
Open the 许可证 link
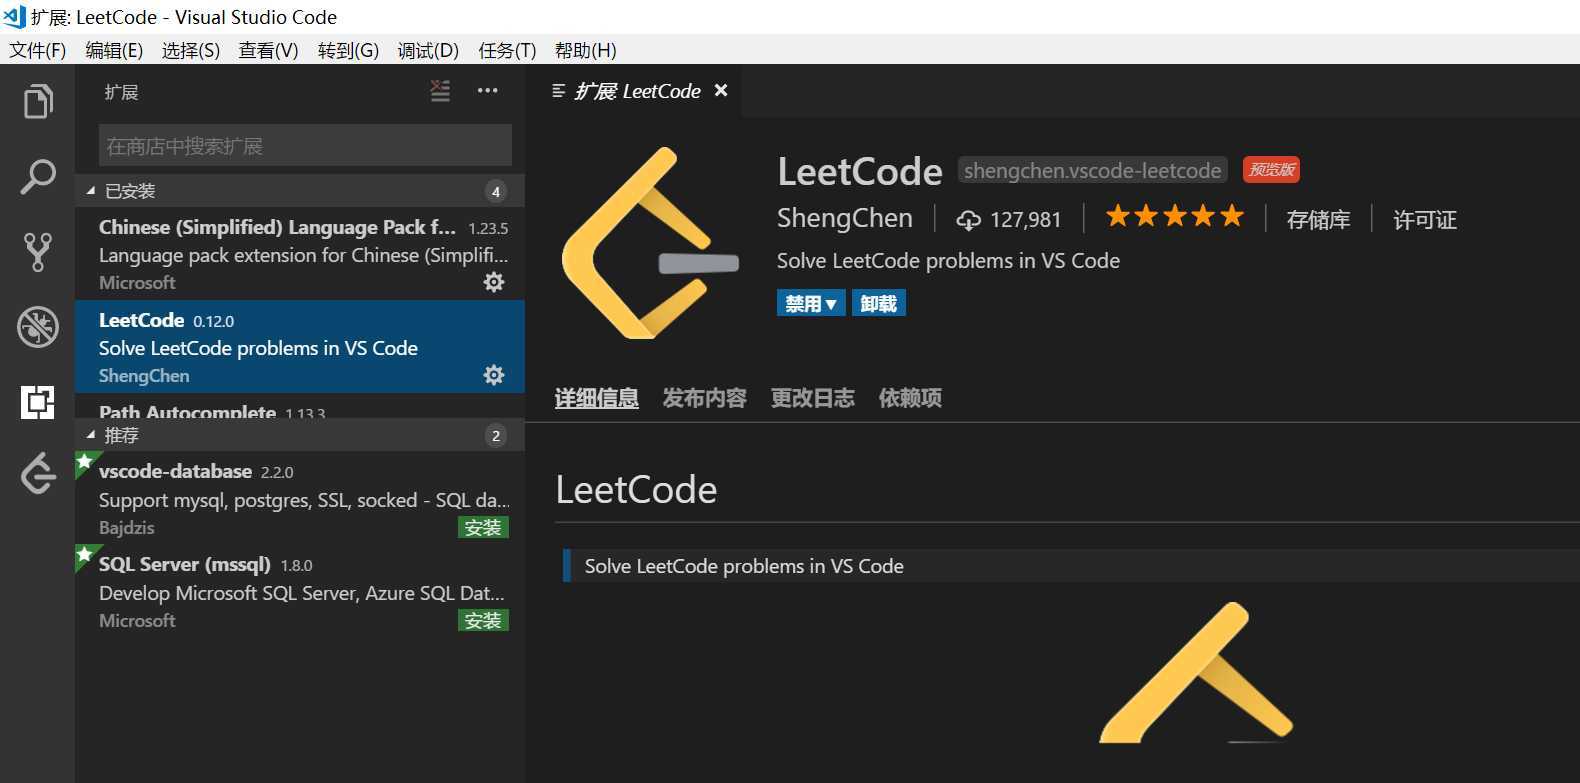pyautogui.click(x=1425, y=220)
